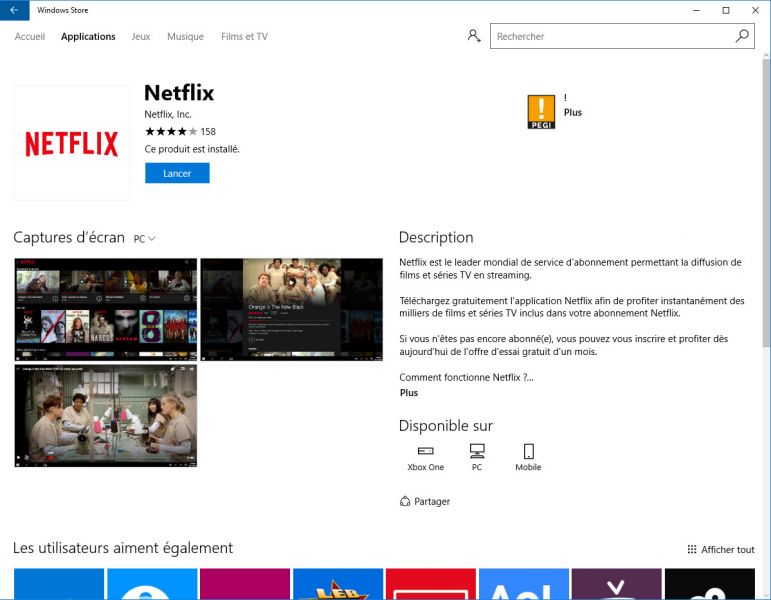This screenshot has width=771, height=600.
Task: Click the 158 ratings count
Action: click(208, 131)
